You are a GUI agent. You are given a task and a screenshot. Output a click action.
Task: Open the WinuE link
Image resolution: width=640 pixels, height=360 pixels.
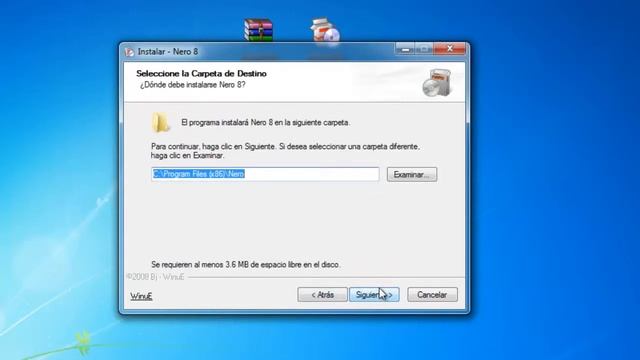pyautogui.click(x=141, y=296)
